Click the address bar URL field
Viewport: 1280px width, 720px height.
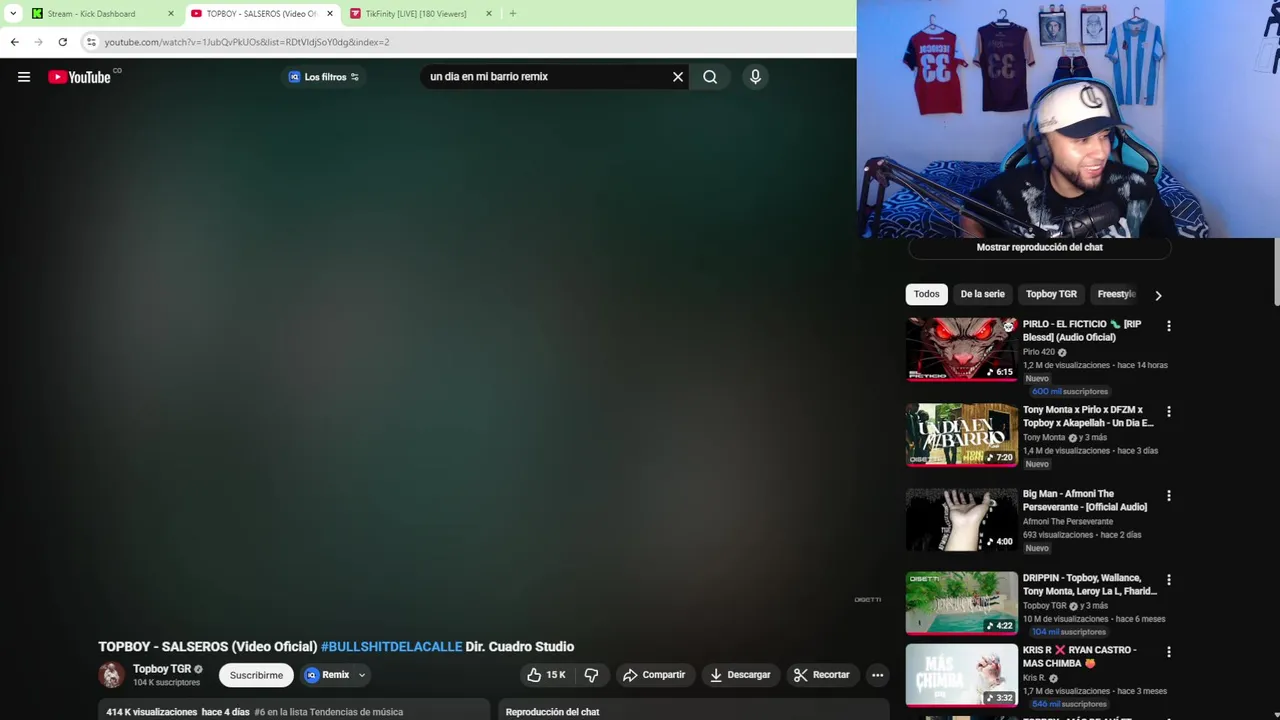click(x=470, y=42)
